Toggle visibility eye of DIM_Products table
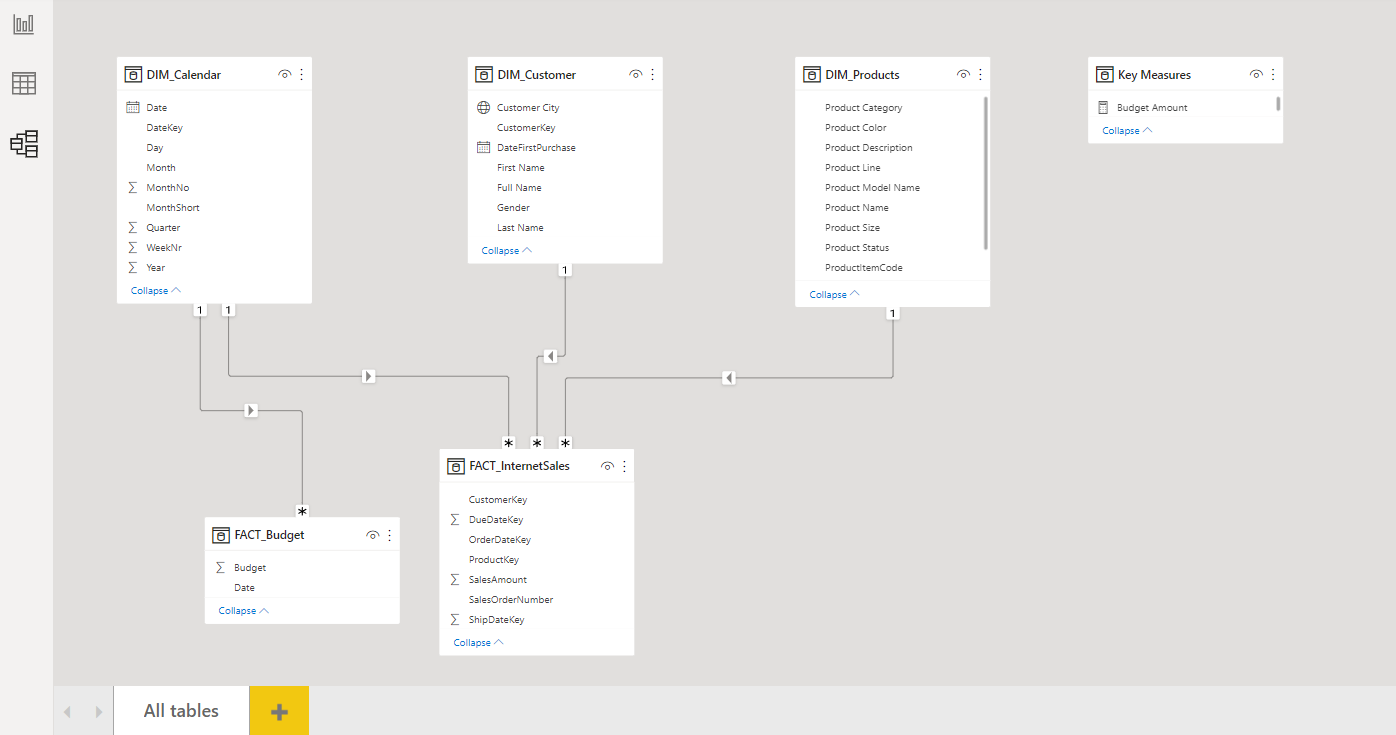The image size is (1396, 735). 963,74
